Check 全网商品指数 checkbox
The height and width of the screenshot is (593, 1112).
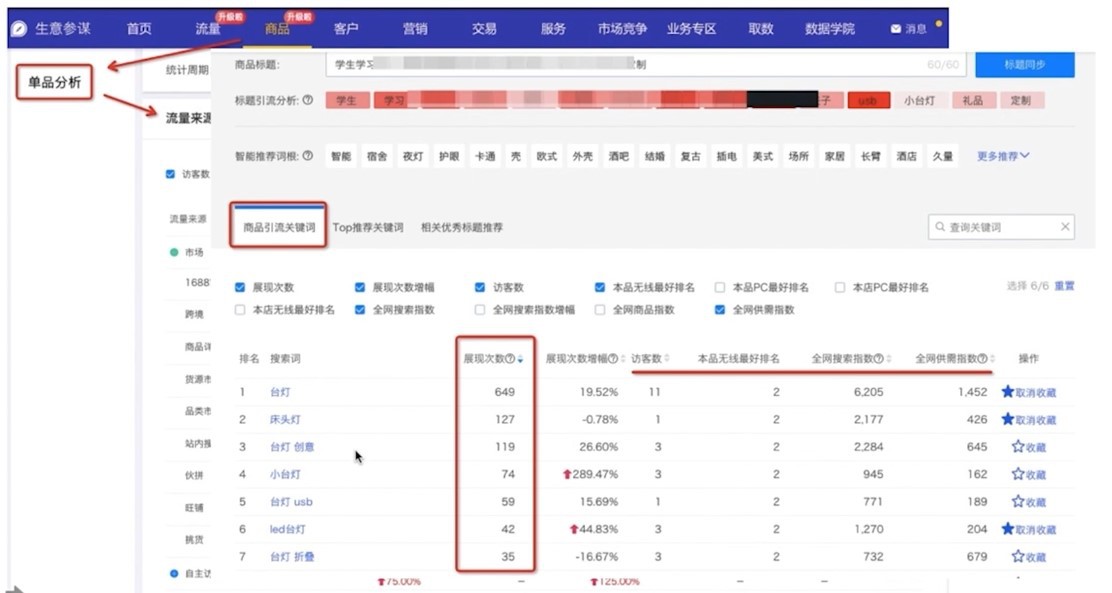point(600,310)
